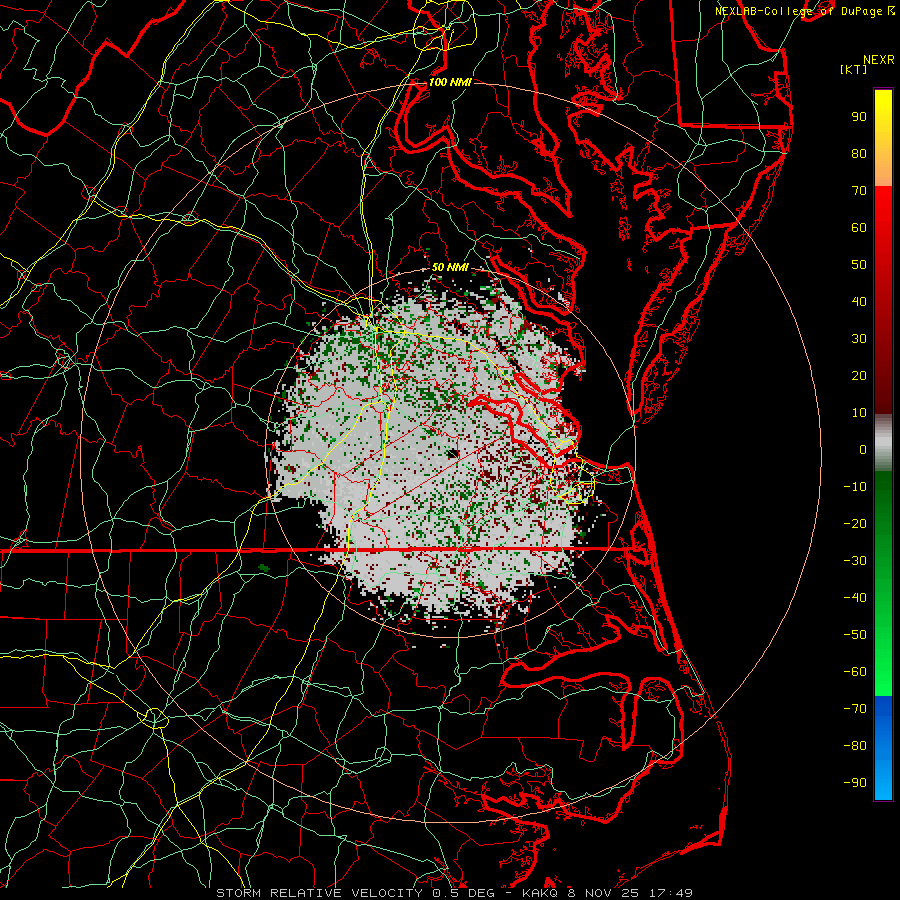Click the [KT] units label
This screenshot has height=900, width=900.
click(854, 69)
